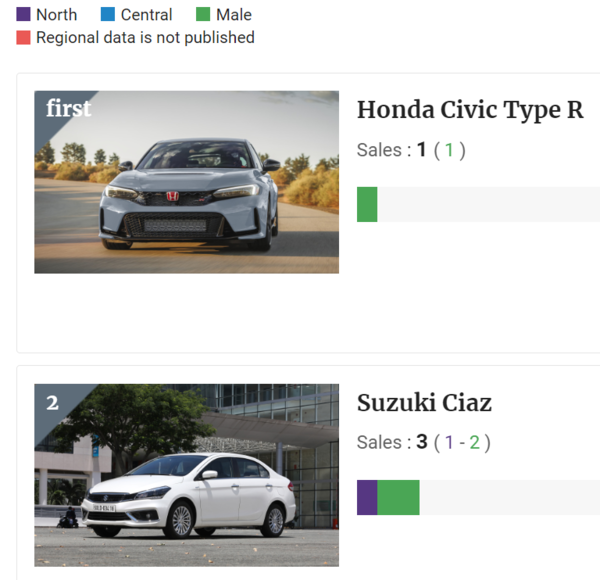Click the purple North legend swatch
The height and width of the screenshot is (580, 600).
[x=23, y=14]
